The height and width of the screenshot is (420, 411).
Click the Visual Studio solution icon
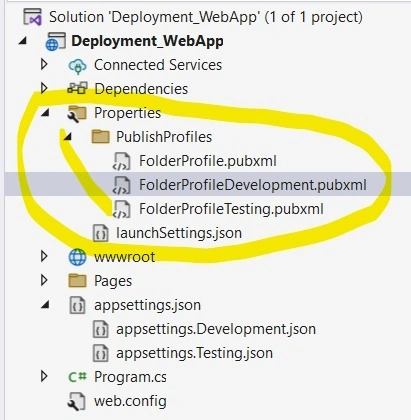pyautogui.click(x=32, y=17)
